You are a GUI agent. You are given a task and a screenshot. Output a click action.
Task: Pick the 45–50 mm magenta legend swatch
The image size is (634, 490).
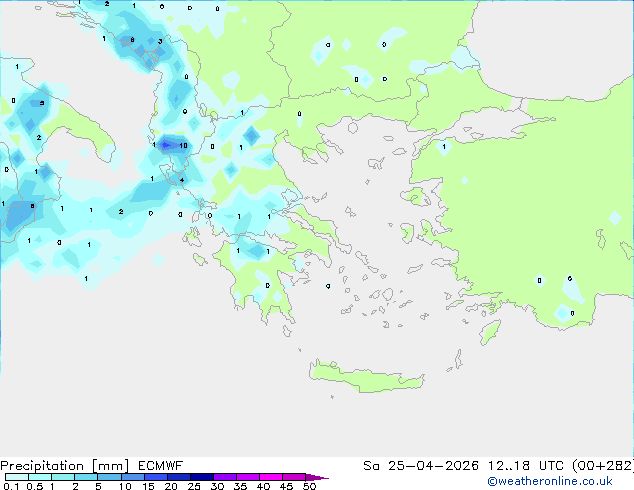click(294, 477)
